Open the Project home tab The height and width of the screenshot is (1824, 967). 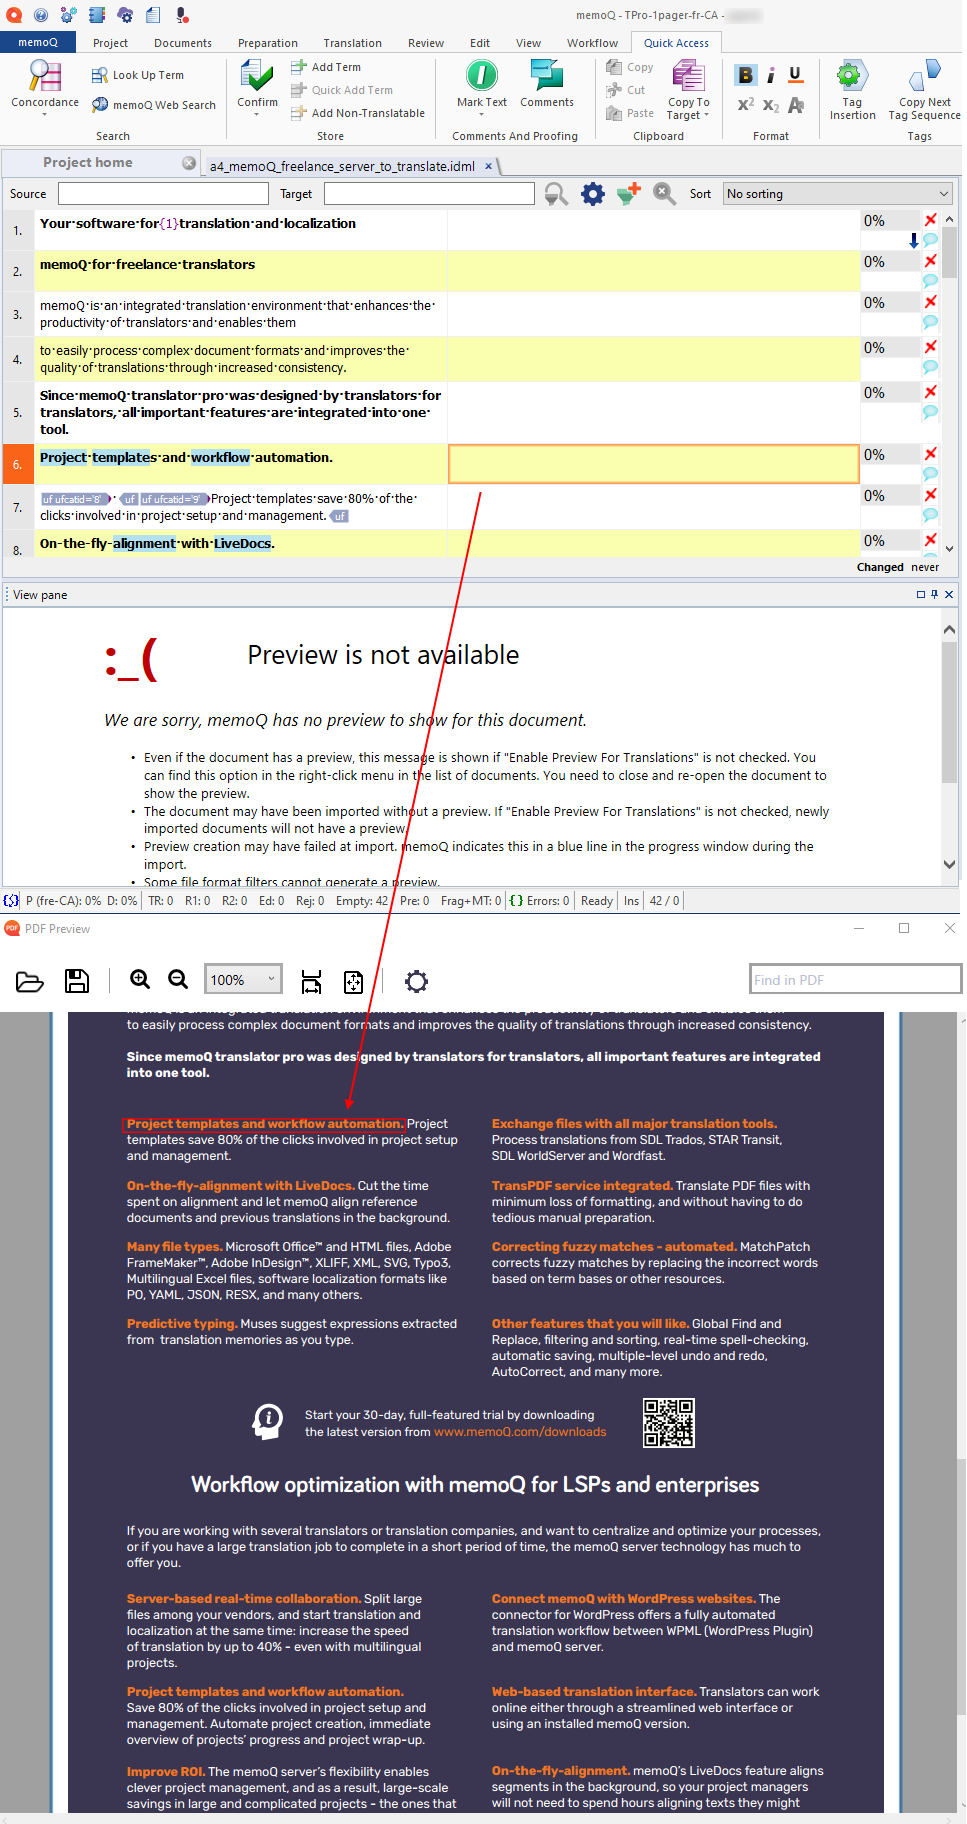88,163
